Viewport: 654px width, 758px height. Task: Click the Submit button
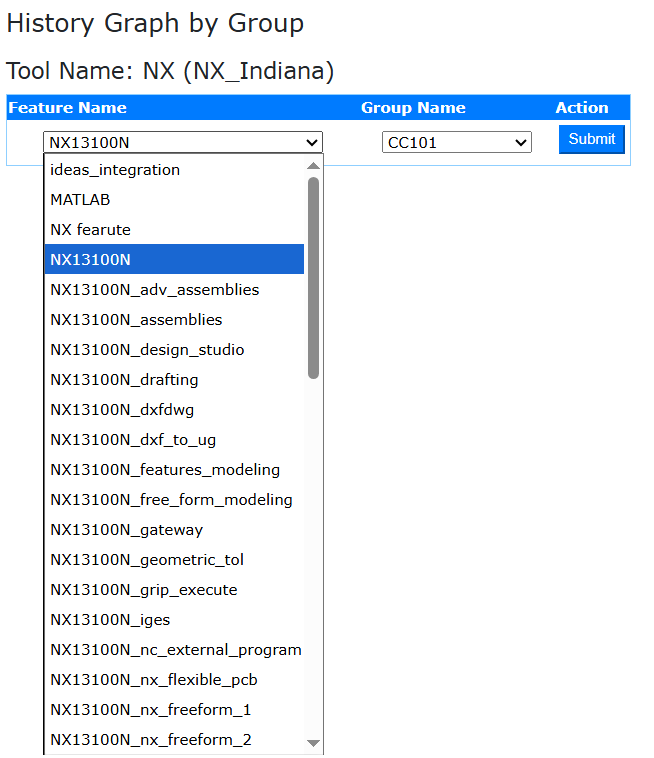coord(592,139)
